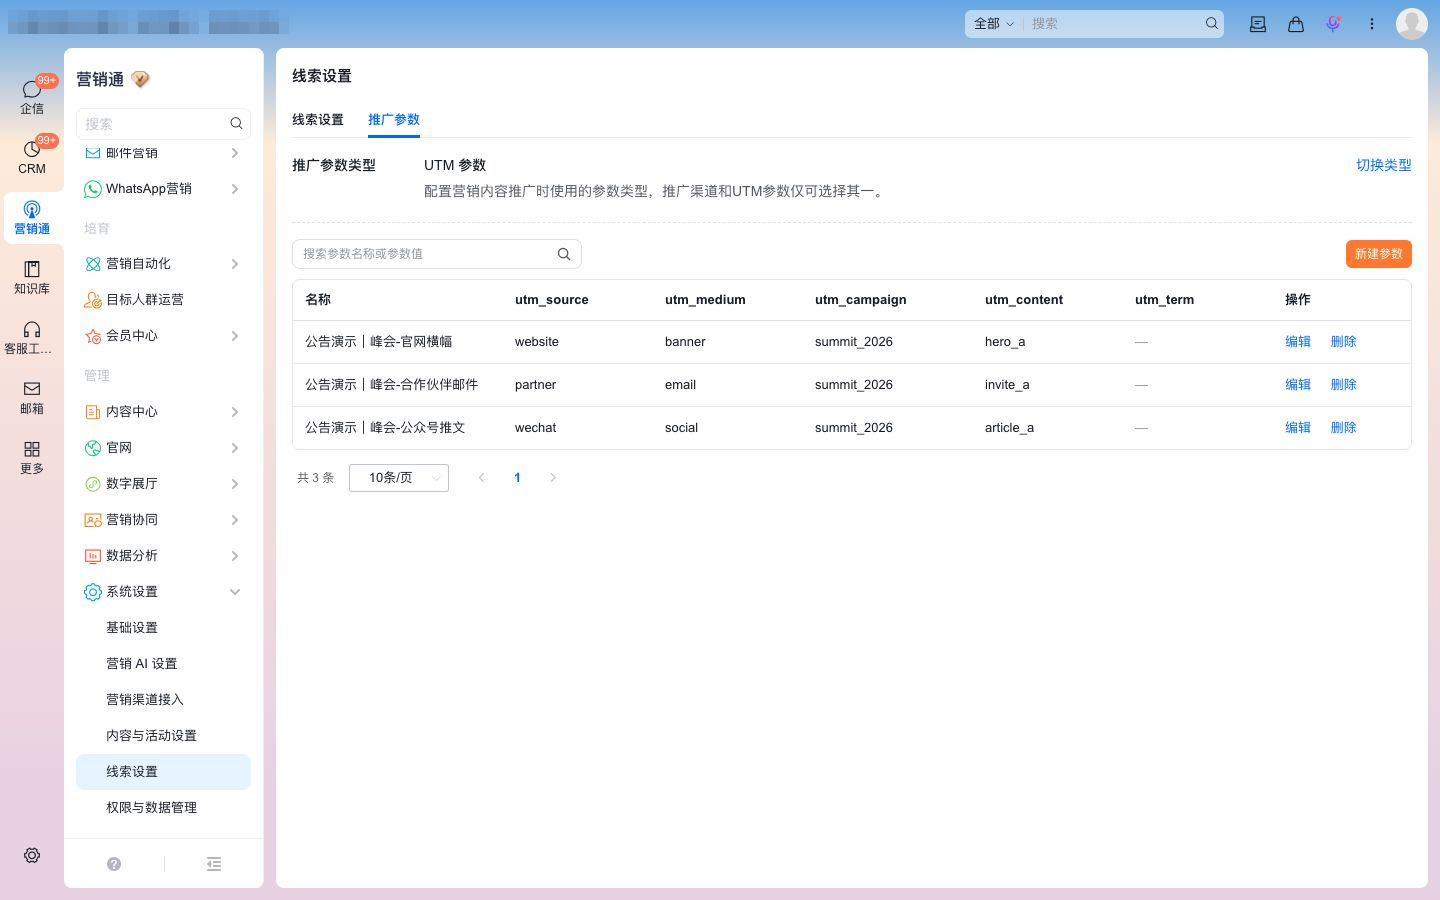
Task: Open the 知识库 knowledge base icon
Action: pos(32,277)
